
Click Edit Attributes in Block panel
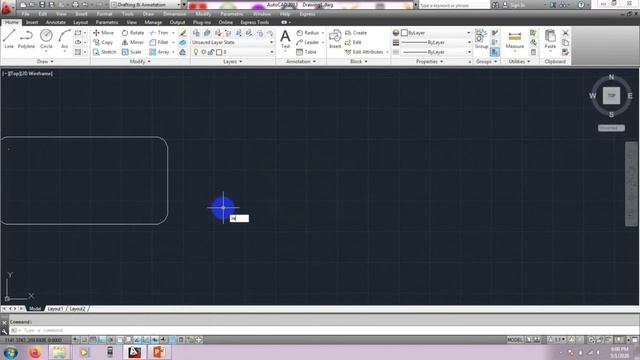(364, 52)
